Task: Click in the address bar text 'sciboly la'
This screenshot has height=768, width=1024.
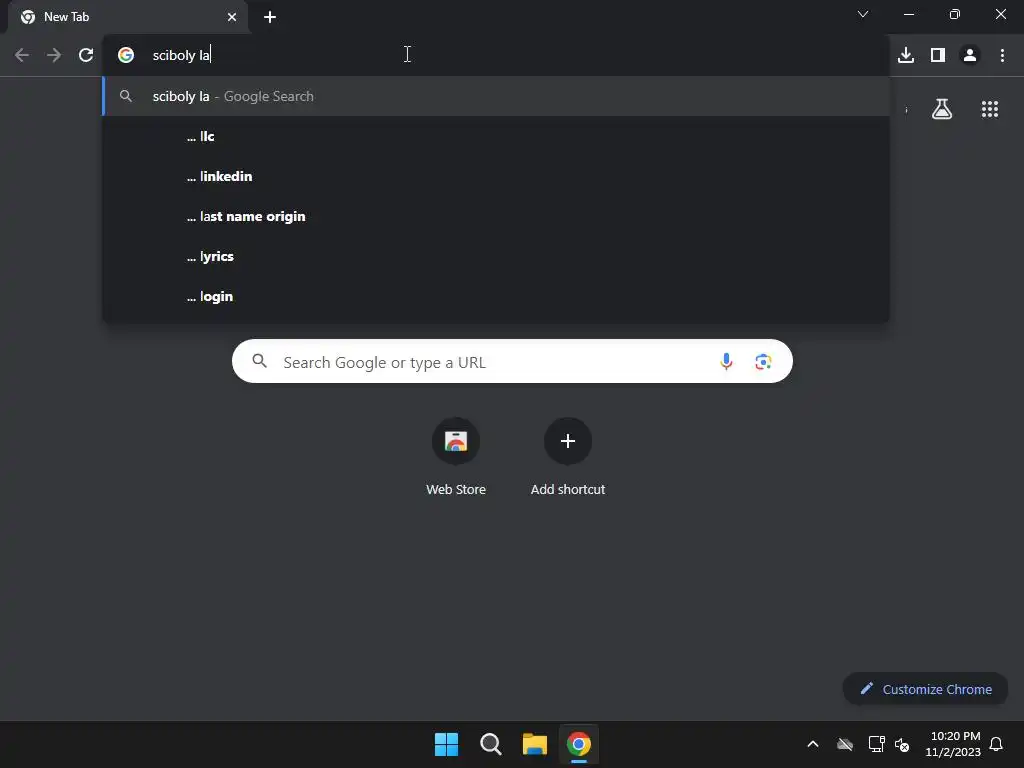Action: click(x=181, y=55)
